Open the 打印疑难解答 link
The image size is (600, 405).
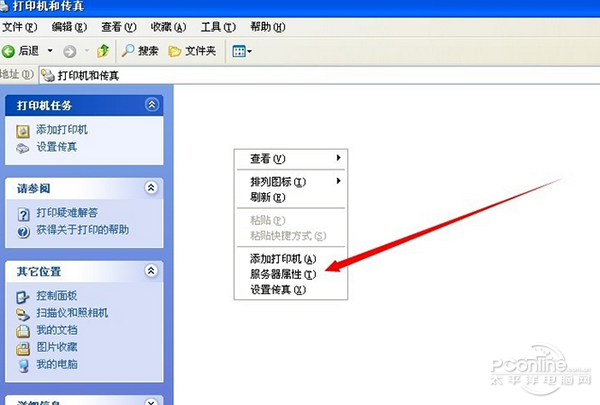point(67,212)
